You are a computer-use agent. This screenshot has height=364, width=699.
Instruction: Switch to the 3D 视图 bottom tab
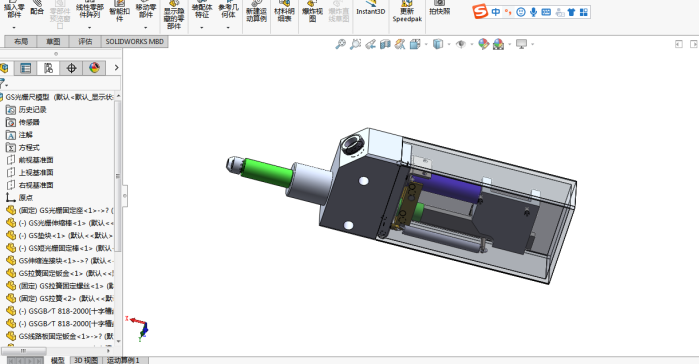86,360
